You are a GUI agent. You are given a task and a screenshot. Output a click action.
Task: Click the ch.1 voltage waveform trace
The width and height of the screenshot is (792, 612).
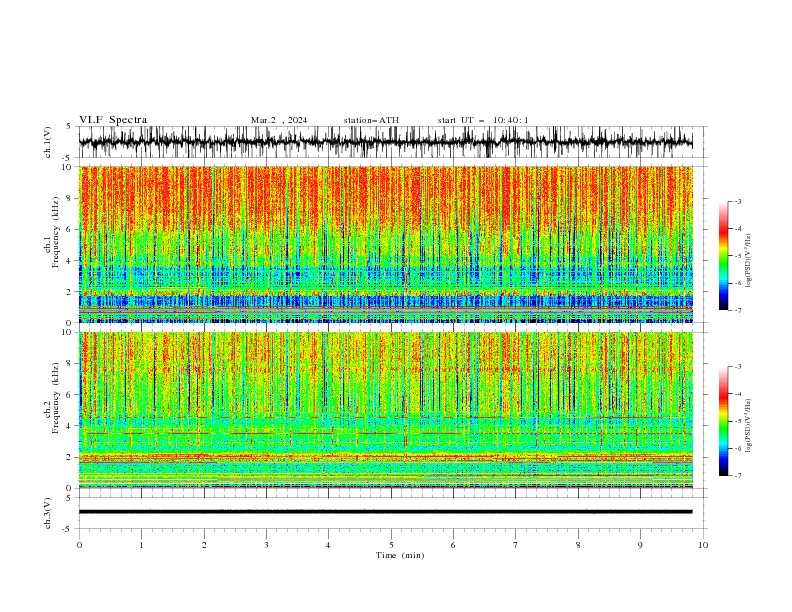(385, 142)
